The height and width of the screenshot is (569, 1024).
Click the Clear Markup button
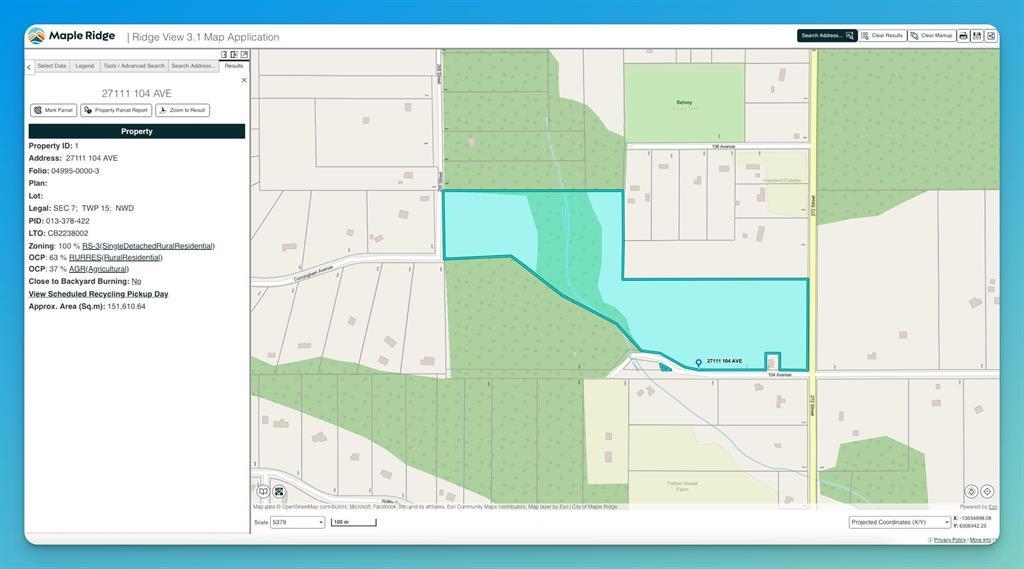929,36
